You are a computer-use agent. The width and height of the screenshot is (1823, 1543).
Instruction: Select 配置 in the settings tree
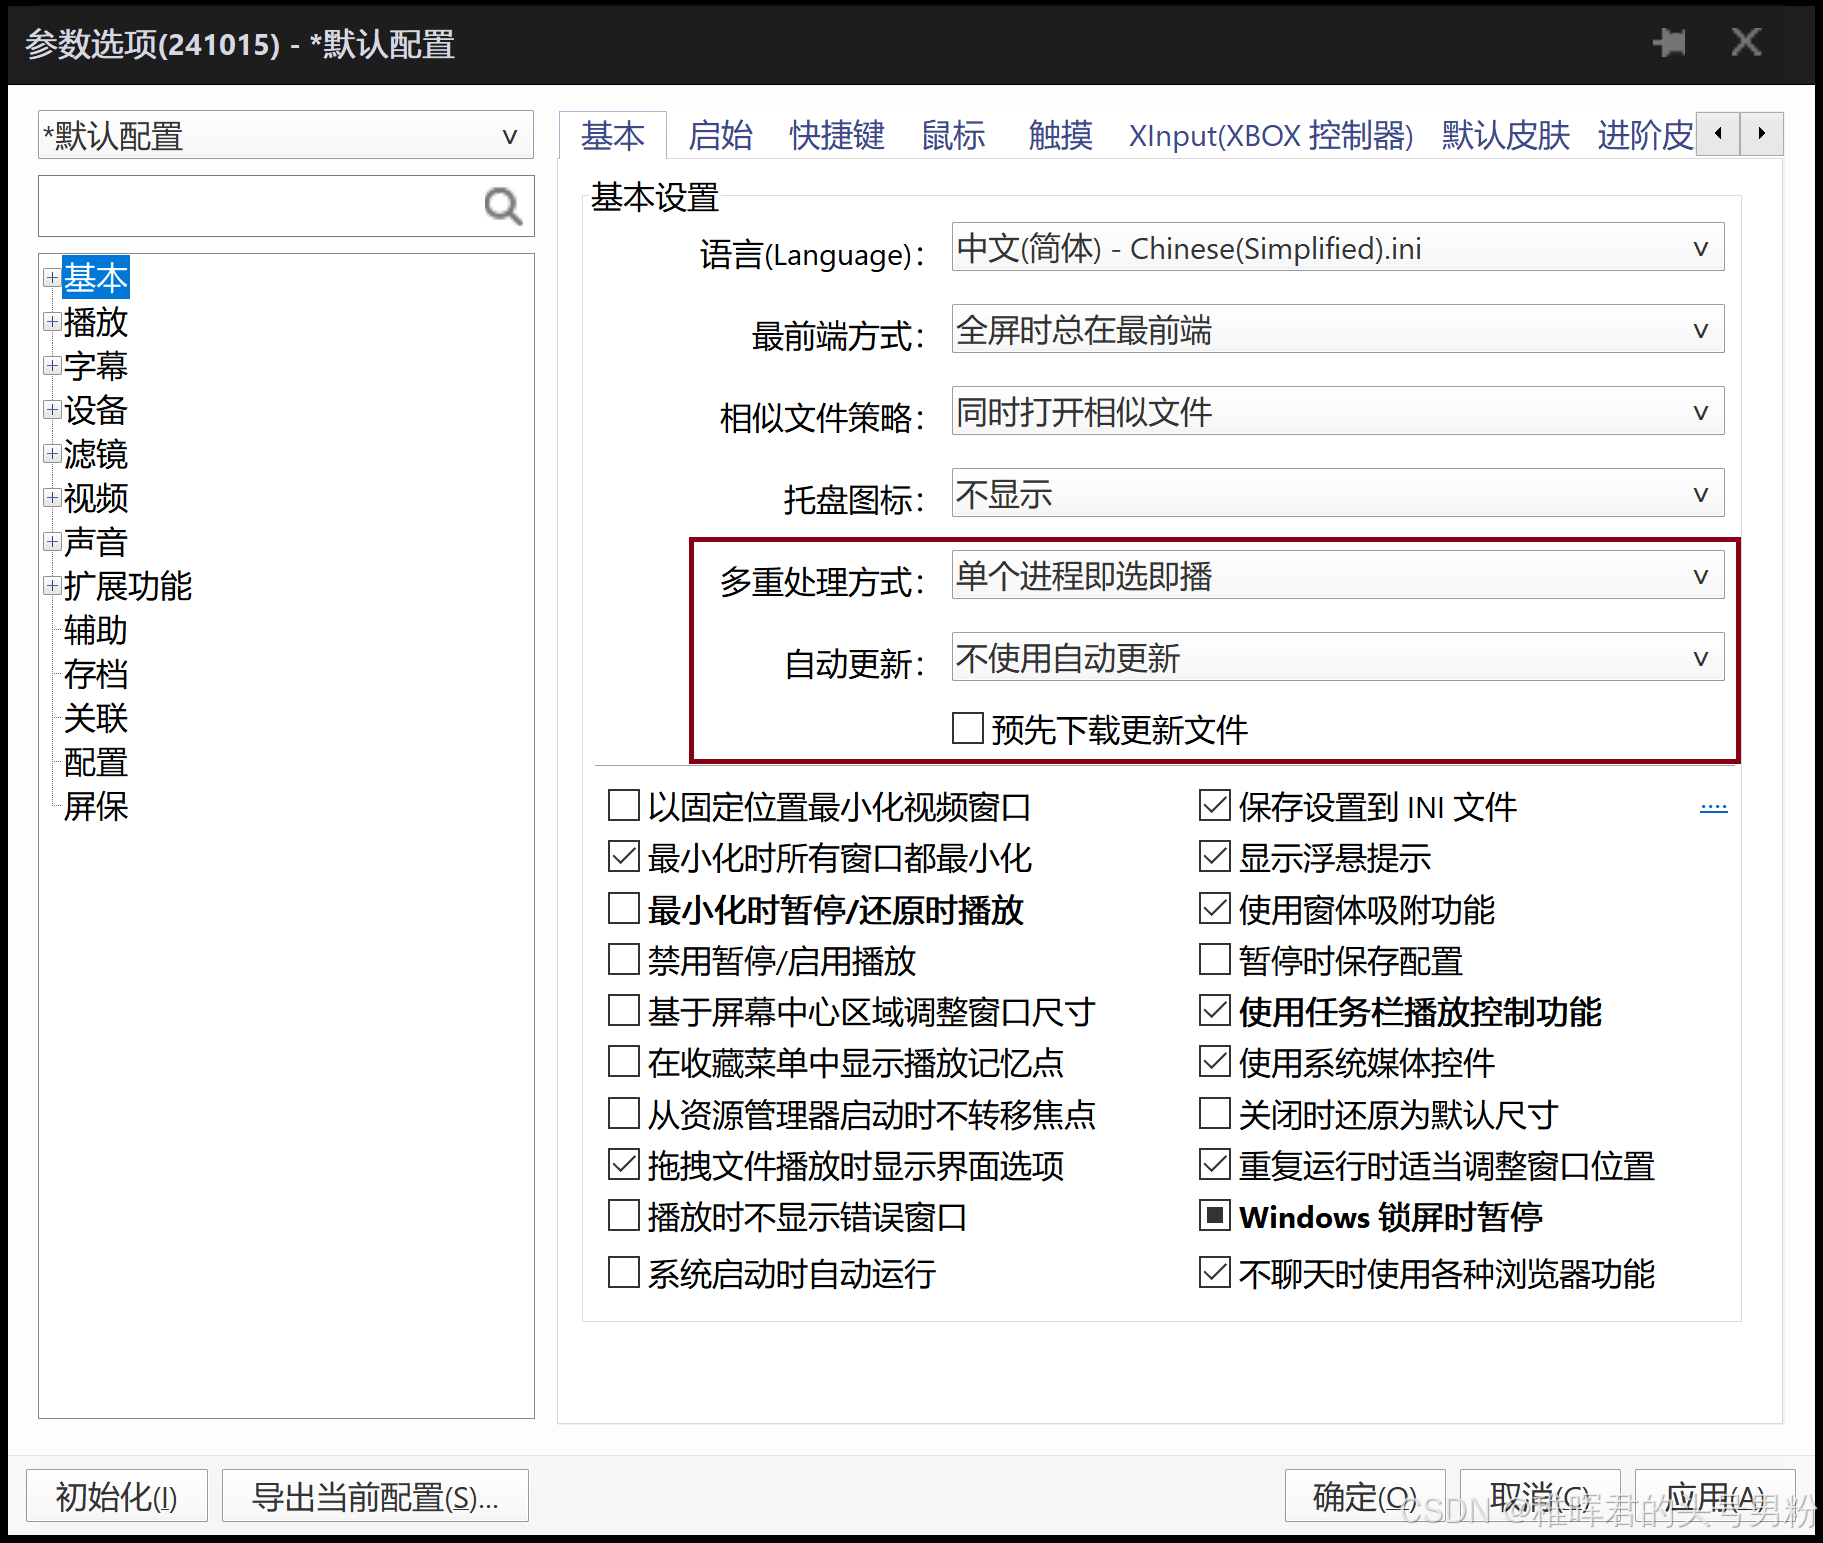[x=96, y=762]
